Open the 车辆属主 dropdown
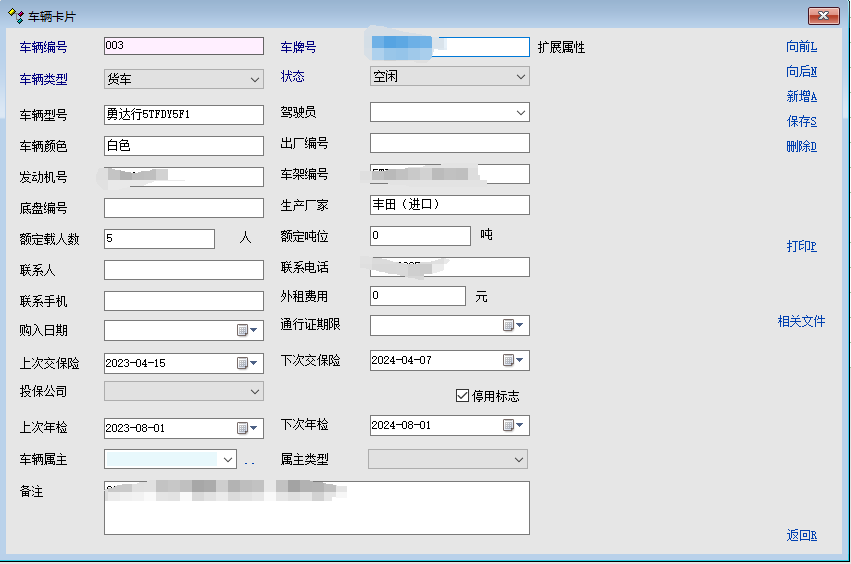 [x=229, y=459]
